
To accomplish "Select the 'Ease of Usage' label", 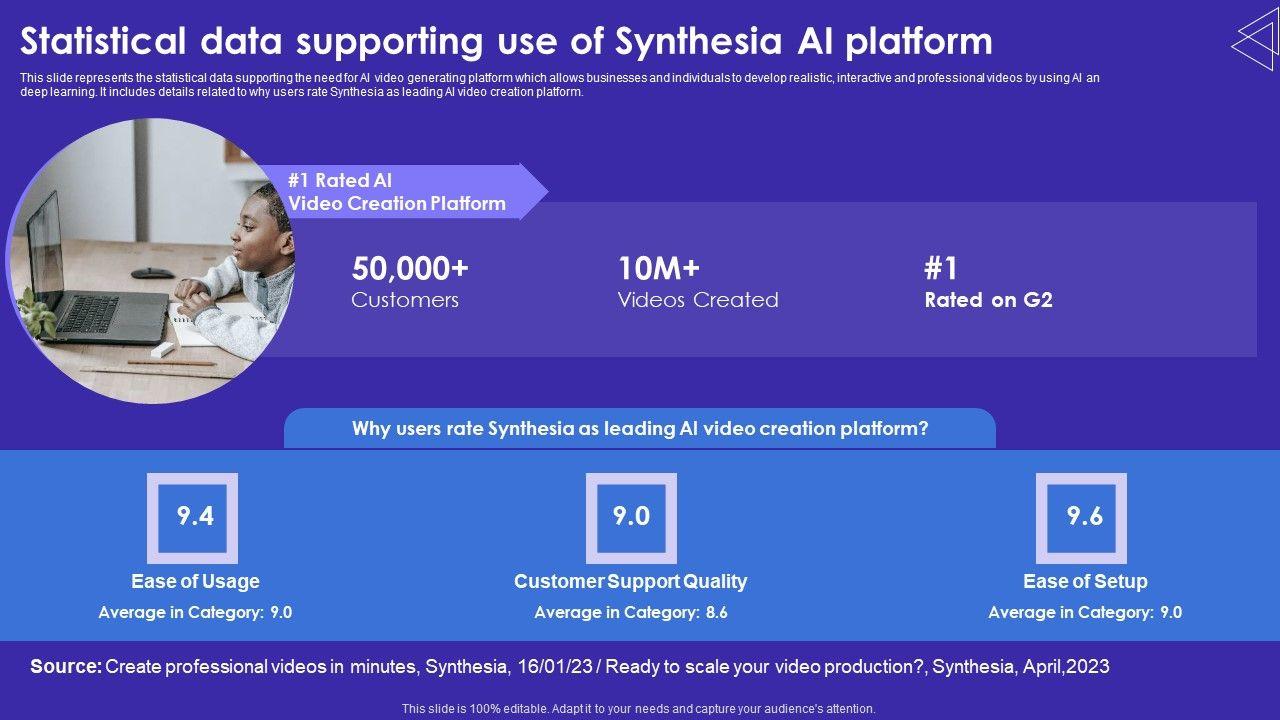I will pyautogui.click(x=195, y=582).
